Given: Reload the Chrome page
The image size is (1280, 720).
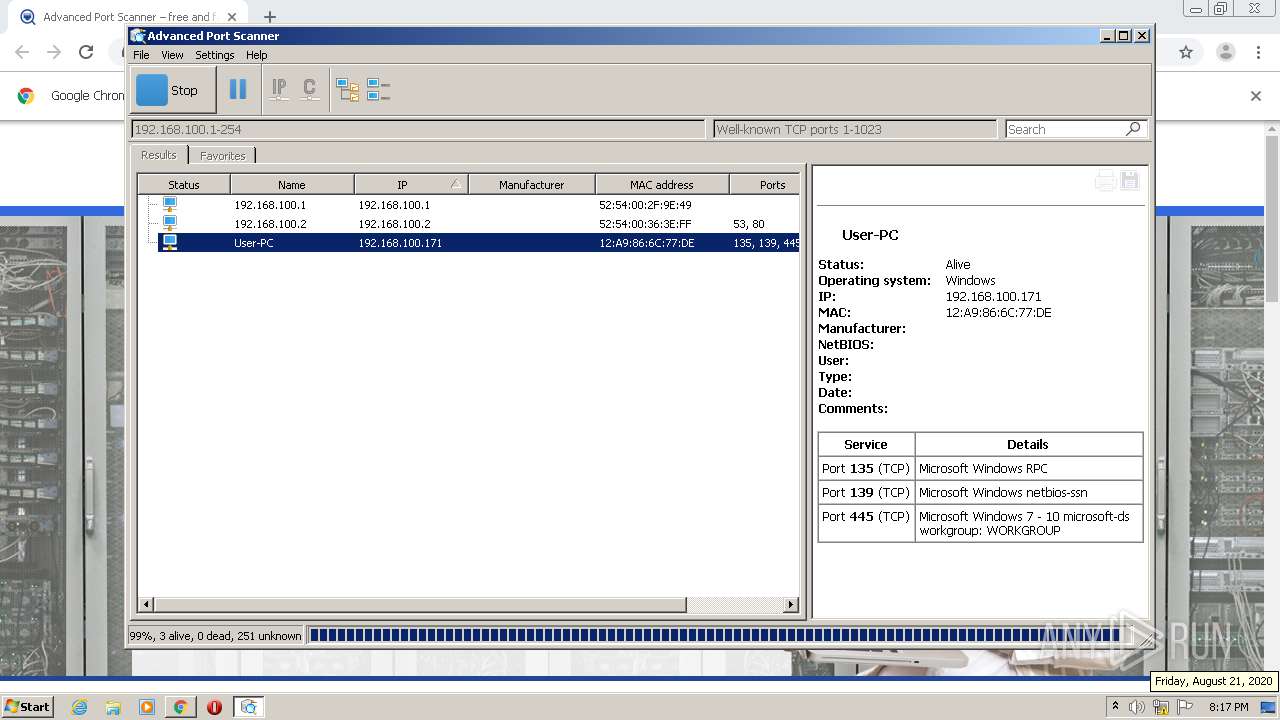Looking at the screenshot, I should (x=86, y=52).
